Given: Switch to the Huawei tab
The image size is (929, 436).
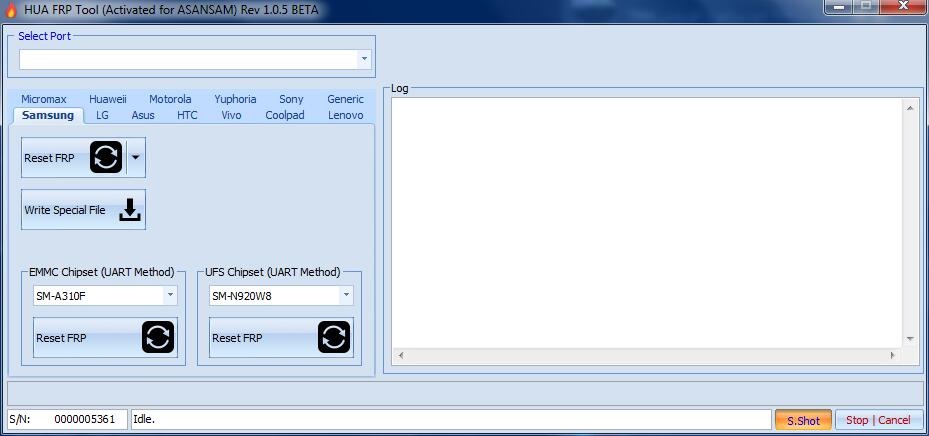Looking at the screenshot, I should pos(108,99).
